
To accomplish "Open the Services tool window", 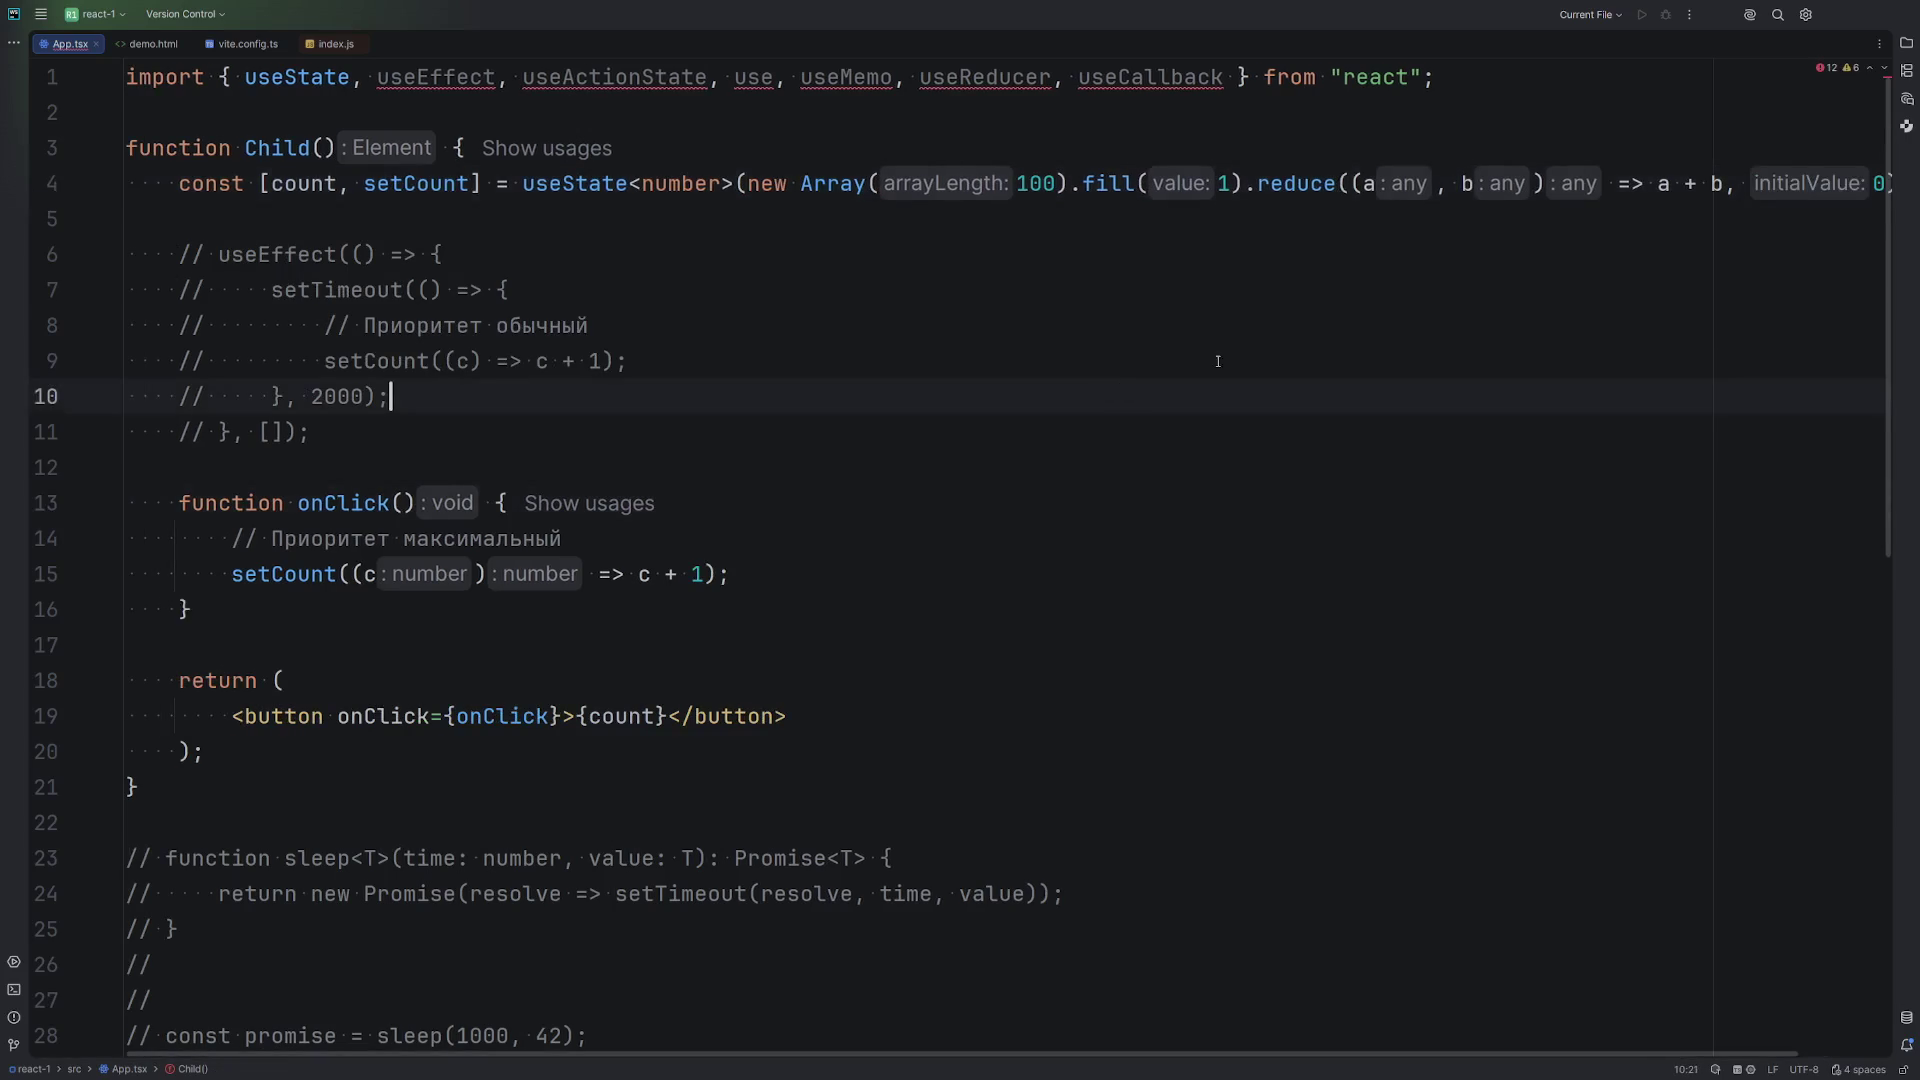I will coord(13,962).
